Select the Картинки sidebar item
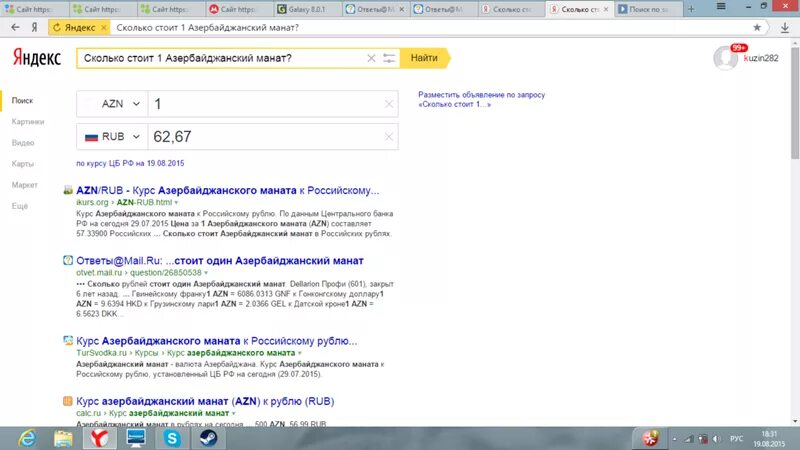Viewport: 800px width, 450px height. (x=28, y=121)
